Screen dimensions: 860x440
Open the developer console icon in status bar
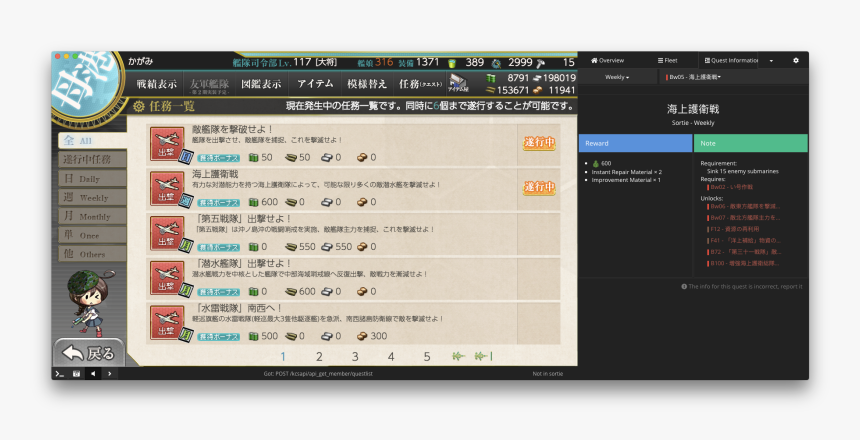click(60, 374)
